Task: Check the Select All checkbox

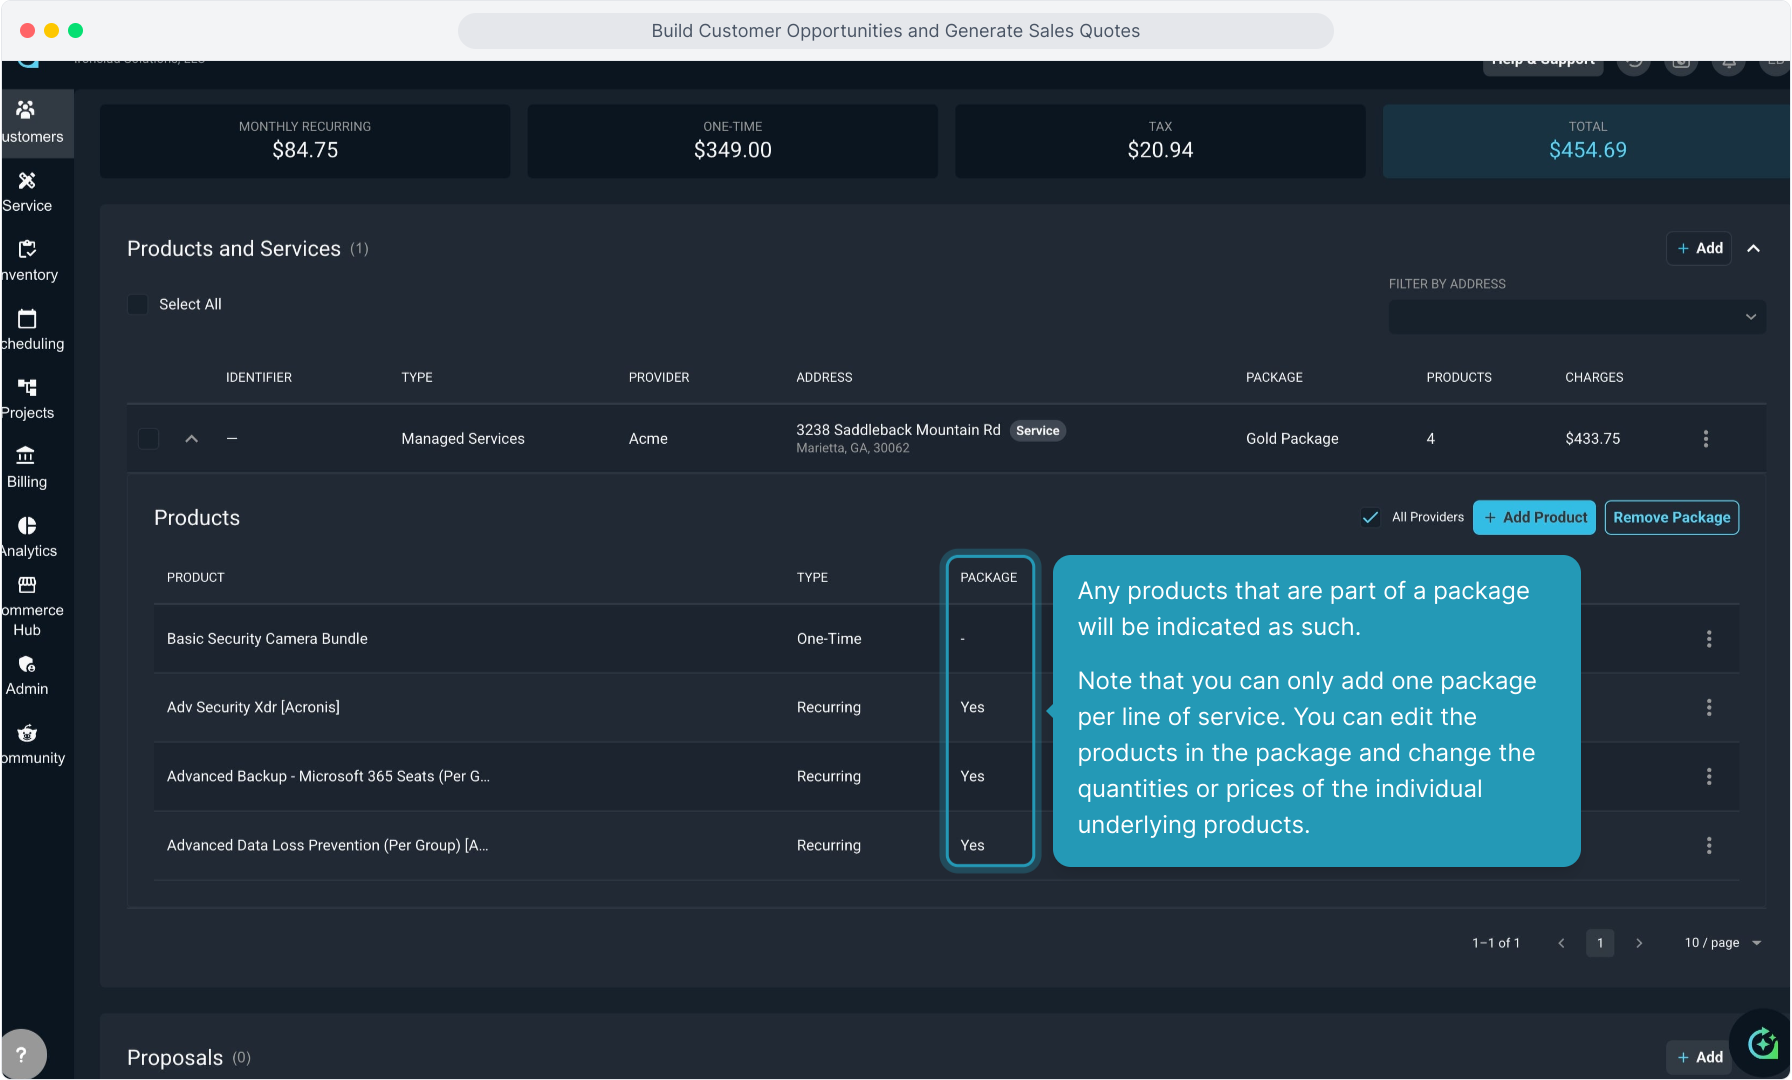Action: [138, 304]
